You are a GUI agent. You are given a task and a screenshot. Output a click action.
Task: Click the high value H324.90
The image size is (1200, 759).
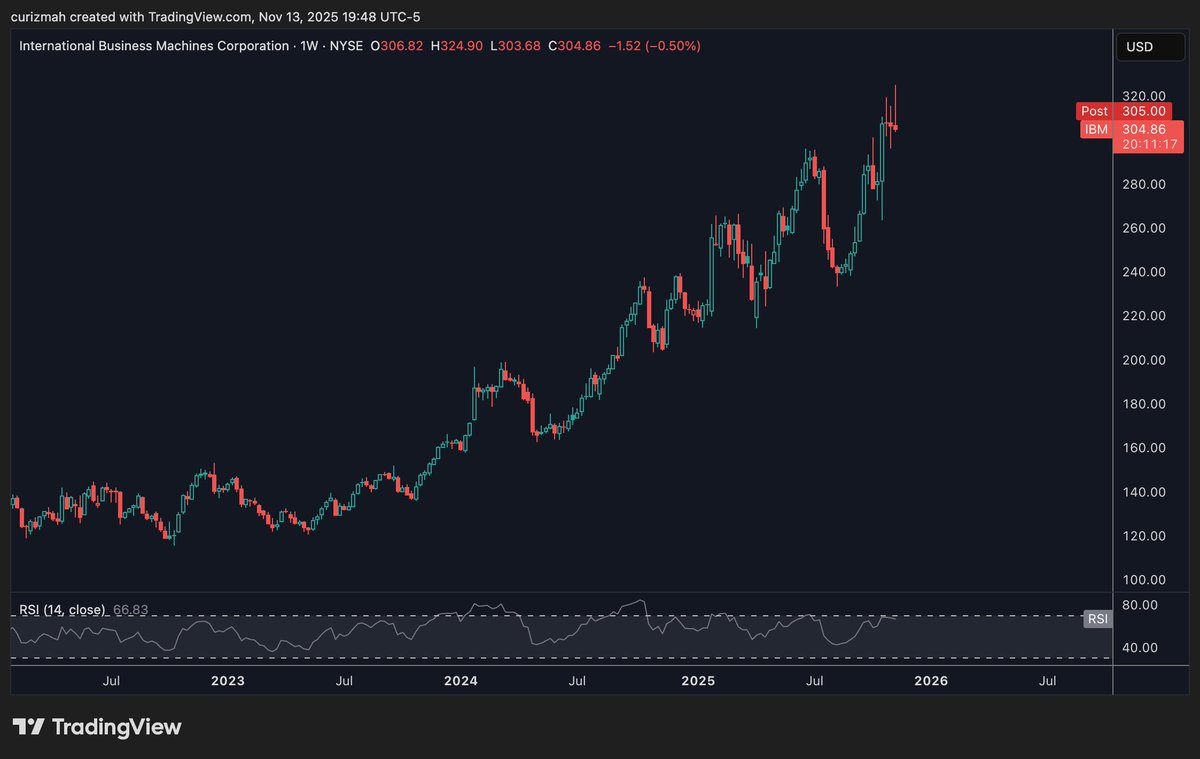pos(459,46)
